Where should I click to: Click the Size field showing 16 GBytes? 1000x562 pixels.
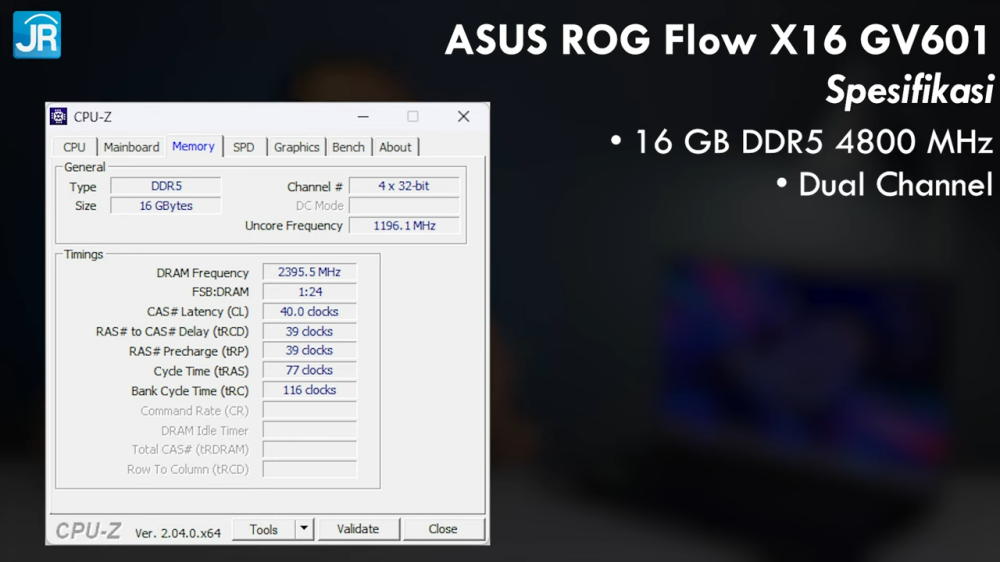(166, 206)
